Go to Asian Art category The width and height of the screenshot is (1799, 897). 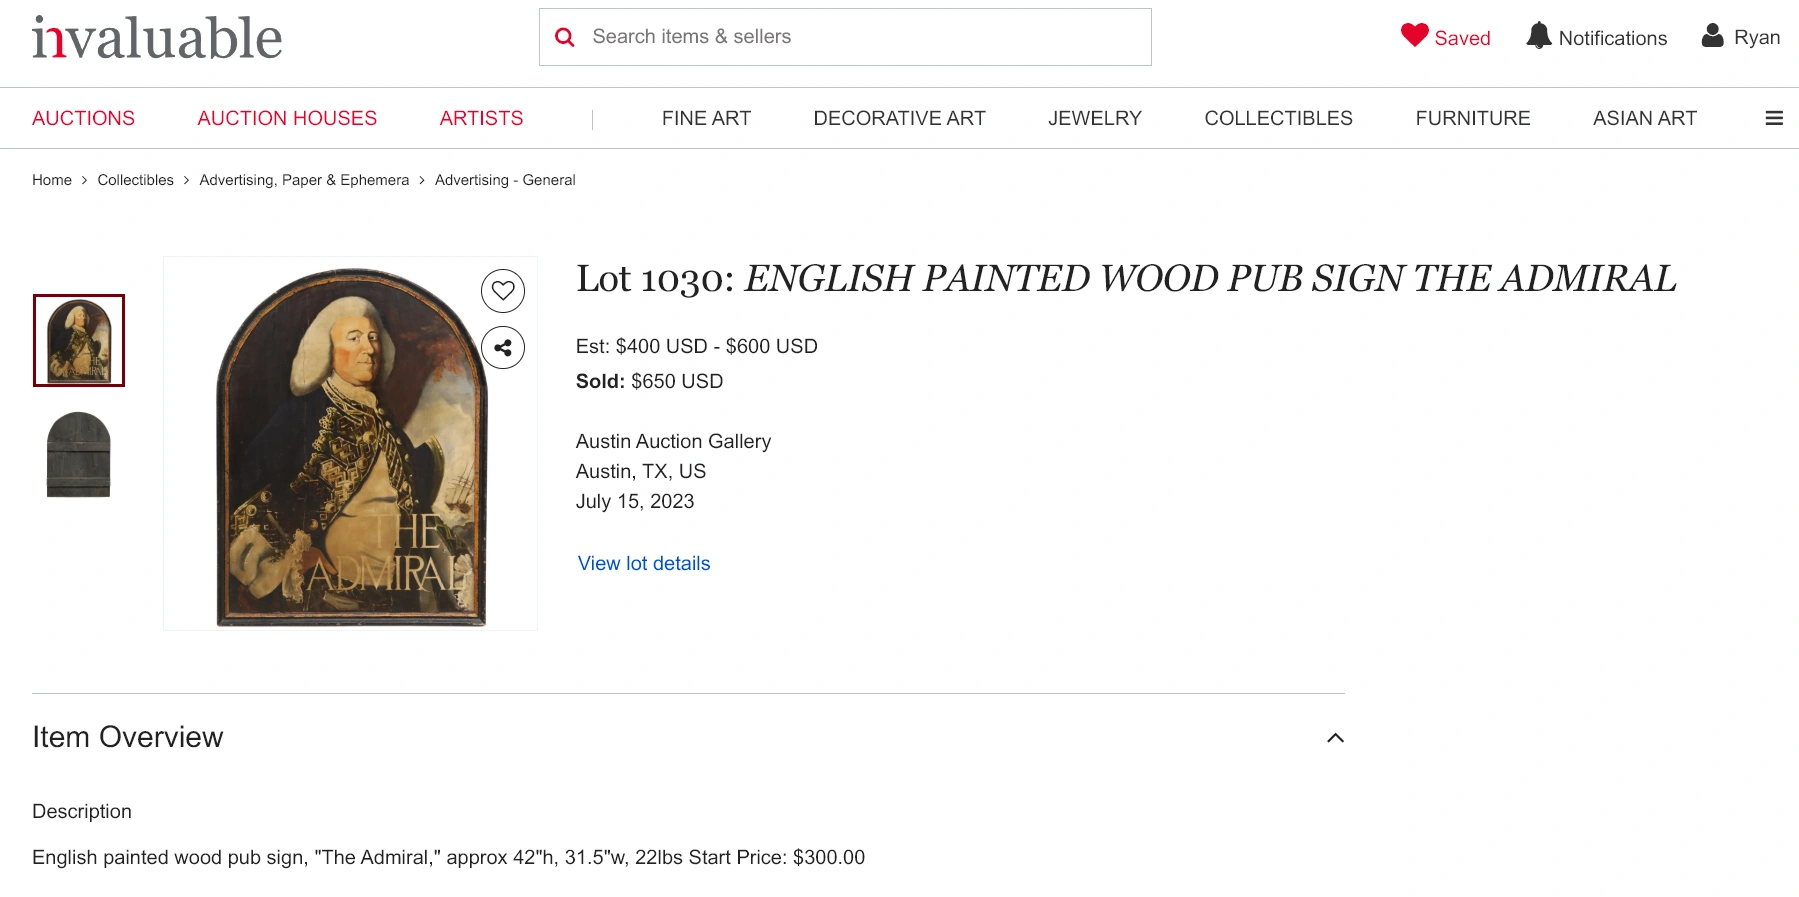[1645, 118]
